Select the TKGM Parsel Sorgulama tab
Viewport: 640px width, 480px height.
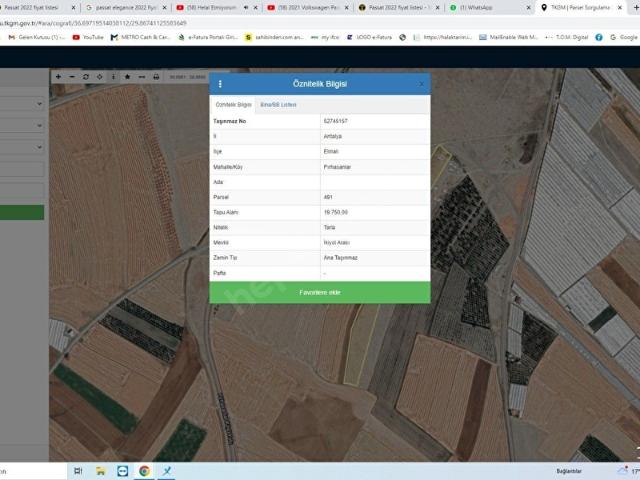tap(580, 7)
